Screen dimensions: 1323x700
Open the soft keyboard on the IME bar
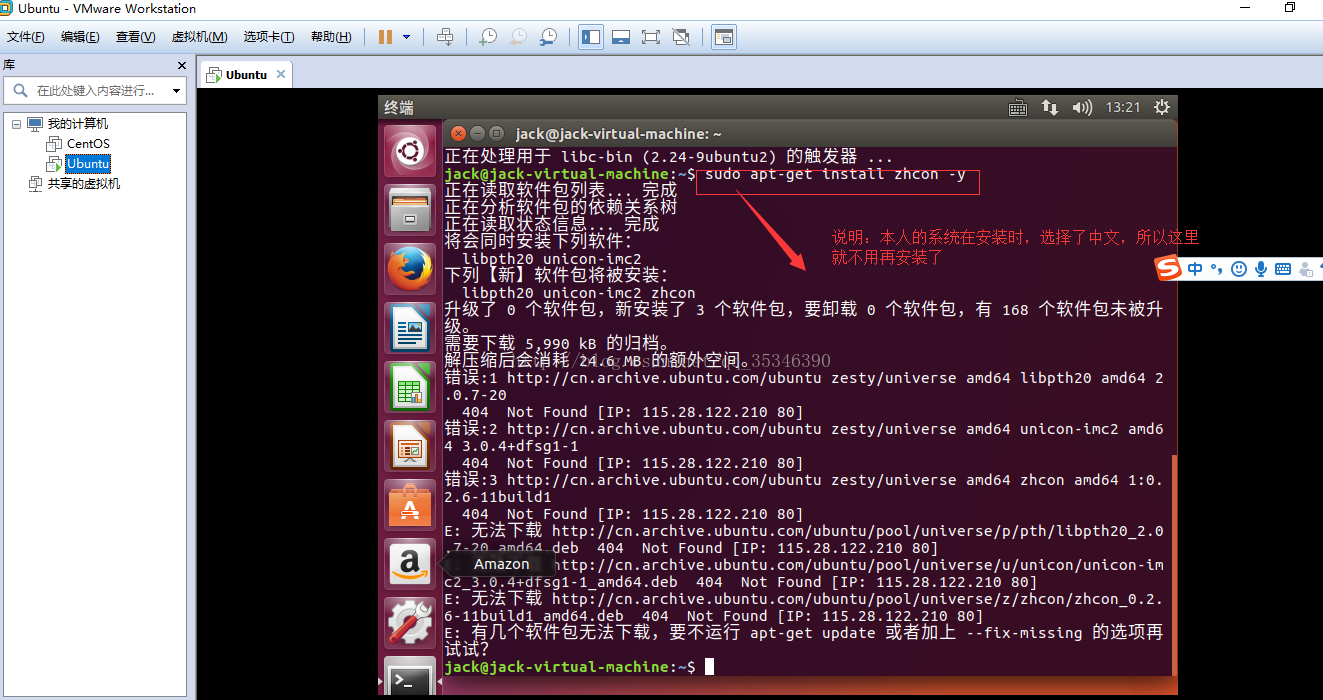(x=1283, y=269)
